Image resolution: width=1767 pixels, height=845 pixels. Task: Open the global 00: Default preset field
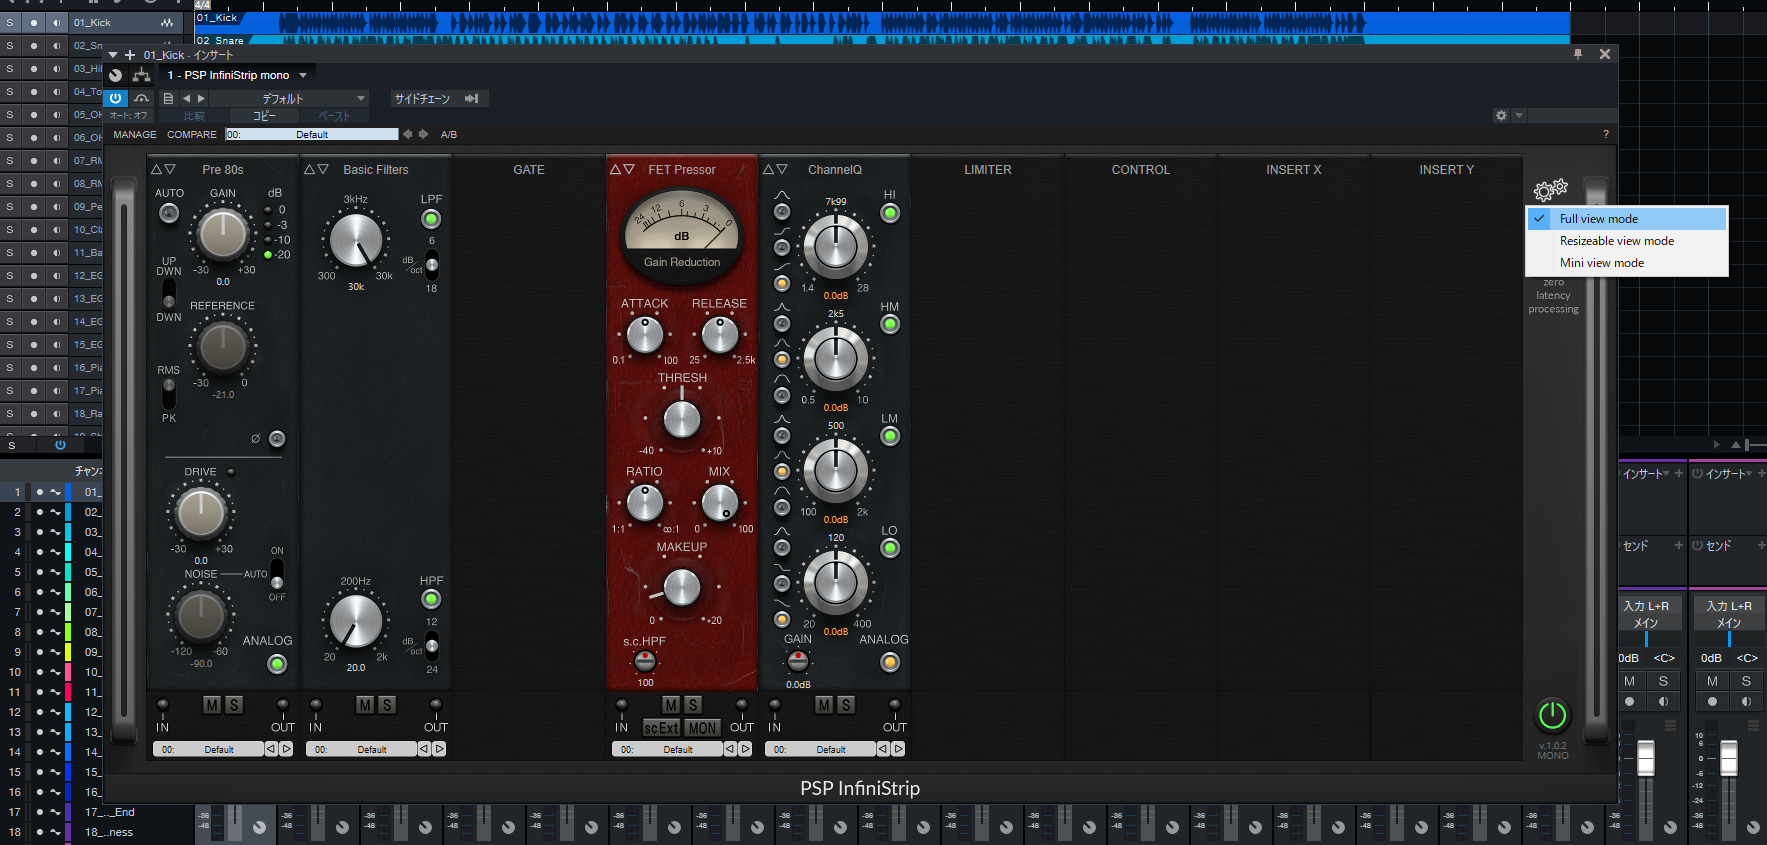click(312, 134)
